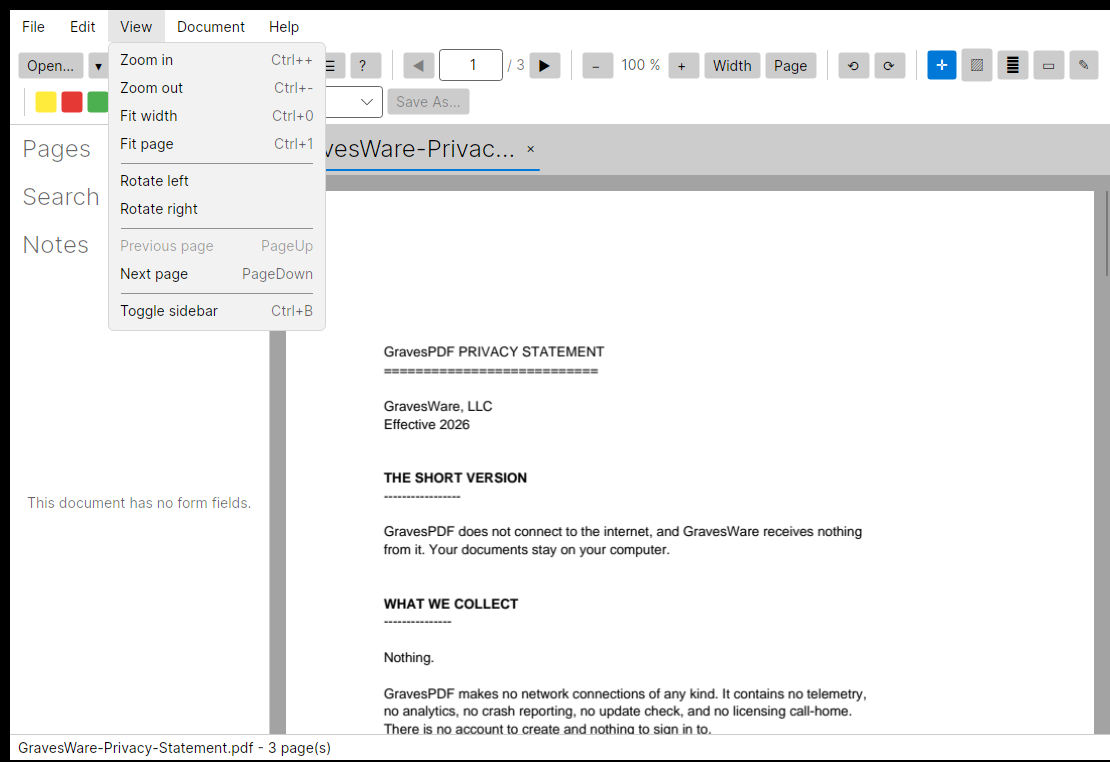Close the GravesWare-Privacy document tab
1110x762 pixels.
530,149
